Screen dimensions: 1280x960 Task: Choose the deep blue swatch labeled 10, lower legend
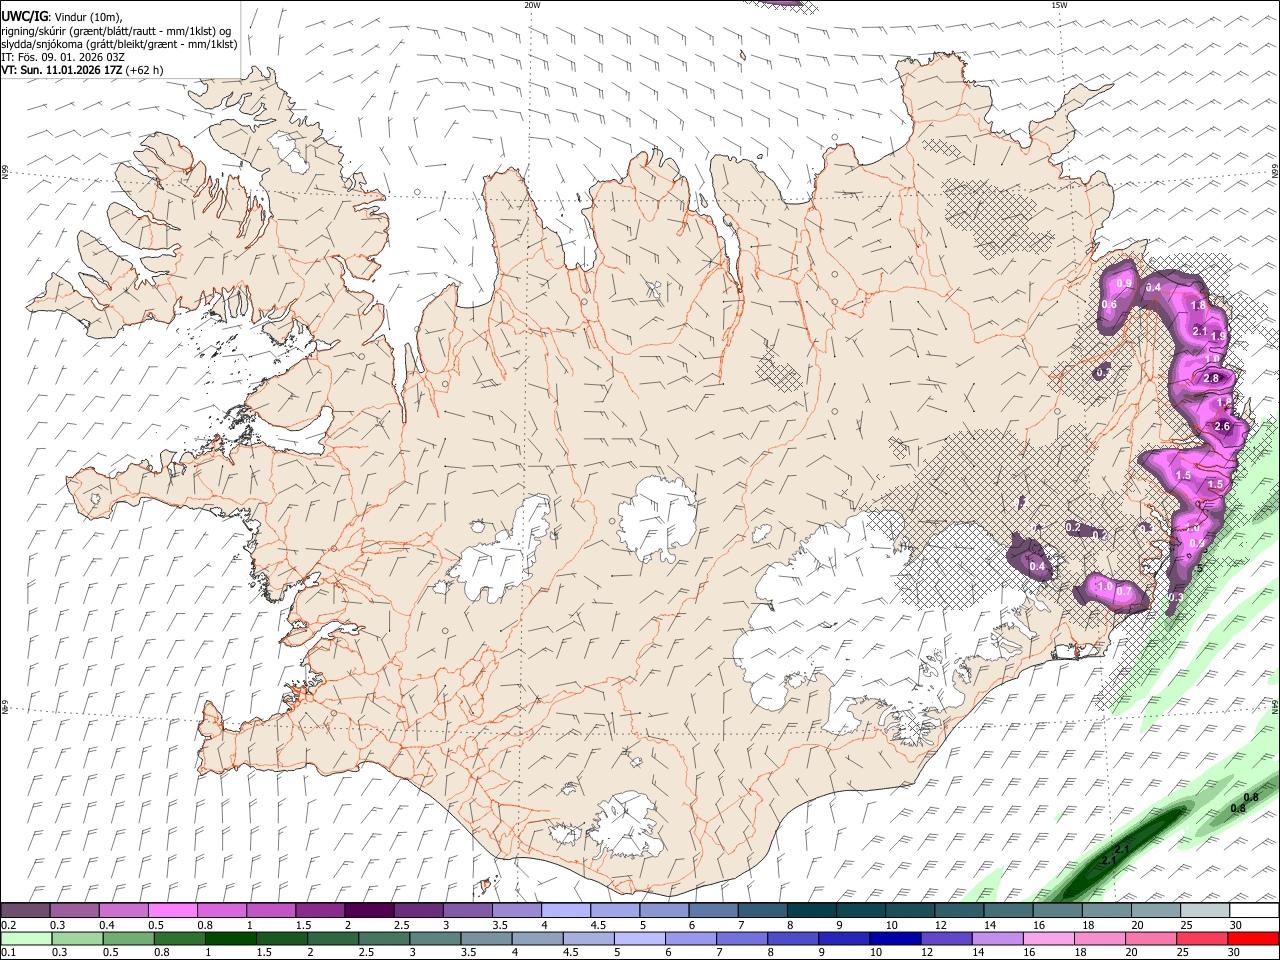(896, 938)
